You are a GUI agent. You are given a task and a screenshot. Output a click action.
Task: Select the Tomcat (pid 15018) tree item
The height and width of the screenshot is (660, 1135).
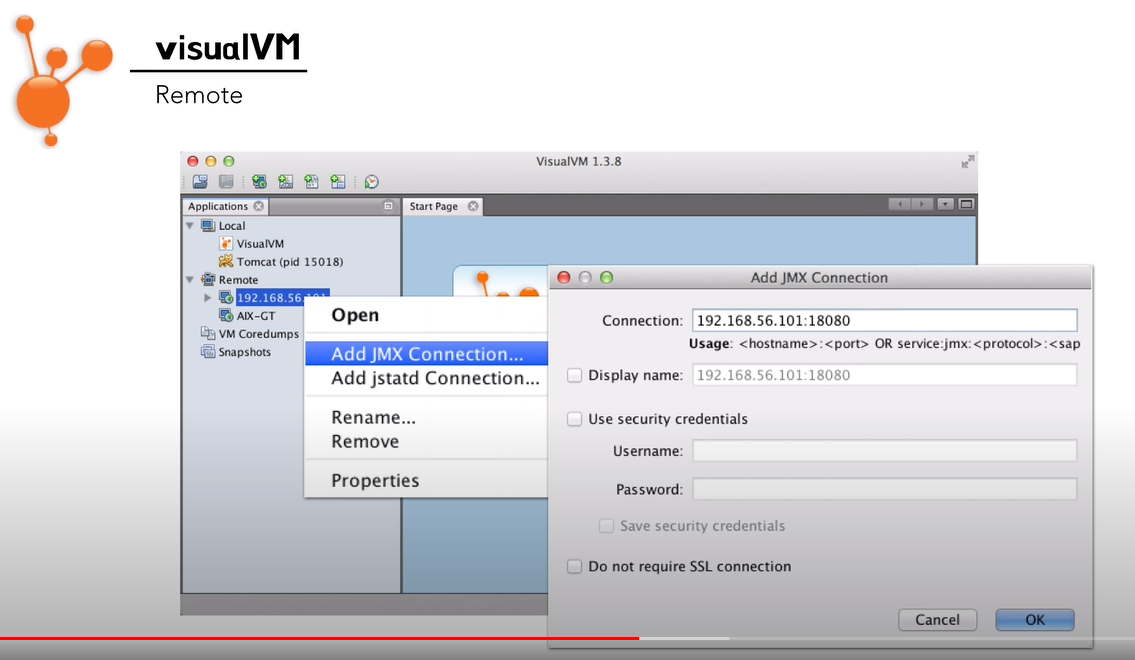pyautogui.click(x=290, y=261)
